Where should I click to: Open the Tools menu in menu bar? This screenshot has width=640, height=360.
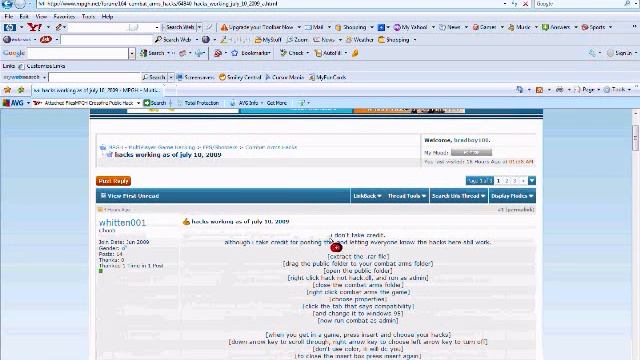pyautogui.click(x=88, y=17)
